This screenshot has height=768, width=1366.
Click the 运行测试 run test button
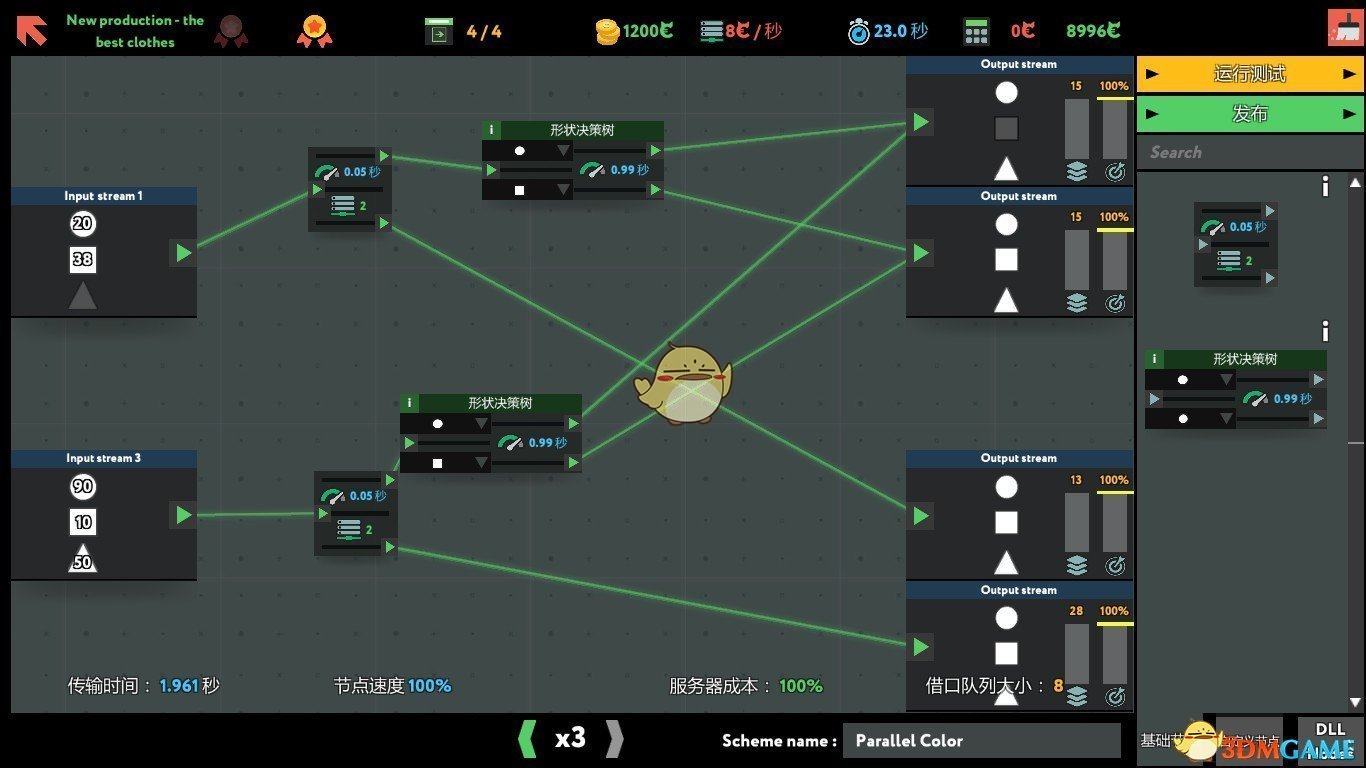[x=1250, y=74]
